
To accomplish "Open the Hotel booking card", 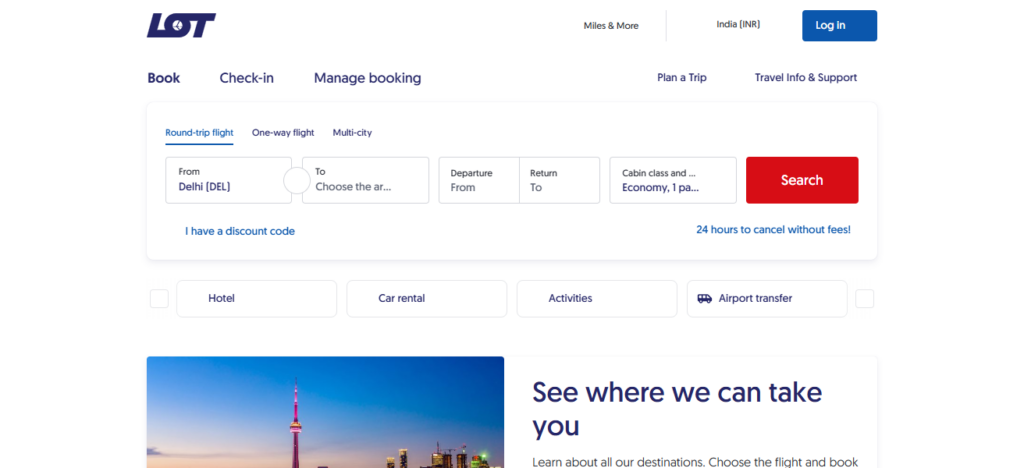I will coord(257,299).
